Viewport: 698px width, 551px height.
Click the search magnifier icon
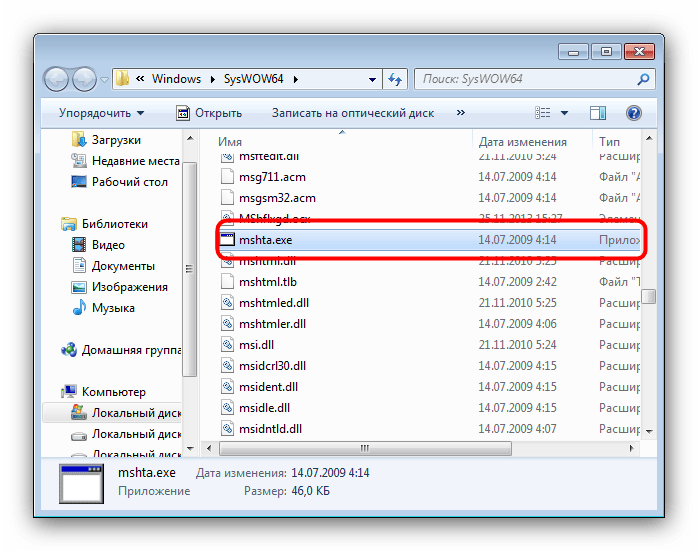click(643, 79)
